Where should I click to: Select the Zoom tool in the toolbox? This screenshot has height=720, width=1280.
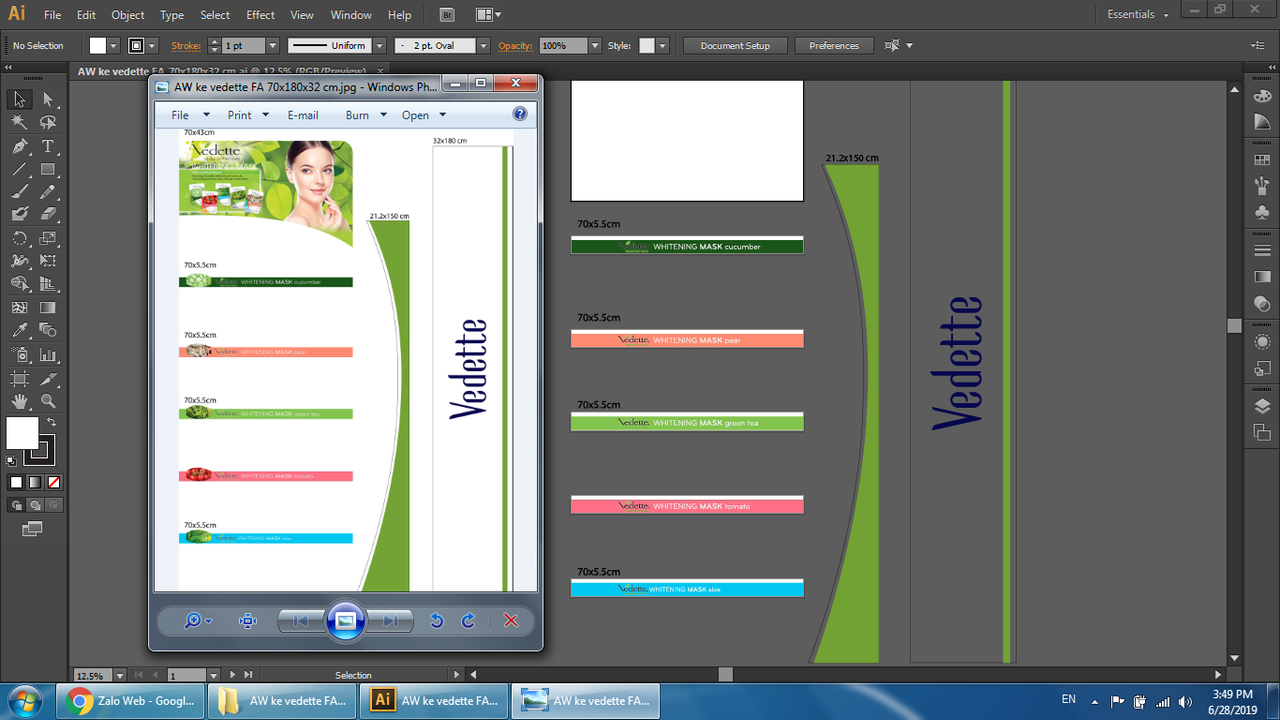(x=47, y=401)
